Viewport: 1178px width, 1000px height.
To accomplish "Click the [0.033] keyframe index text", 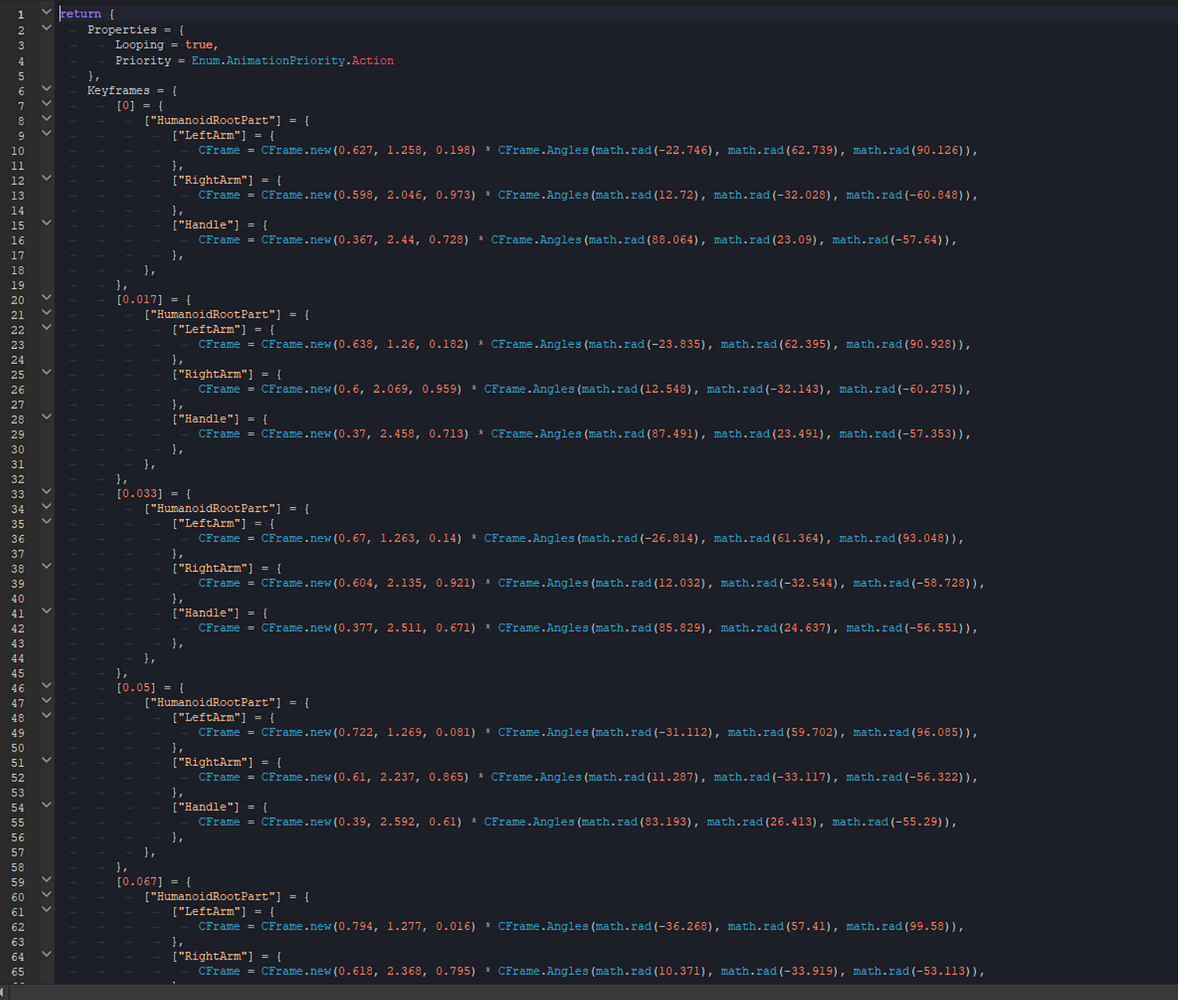I will pos(139,494).
